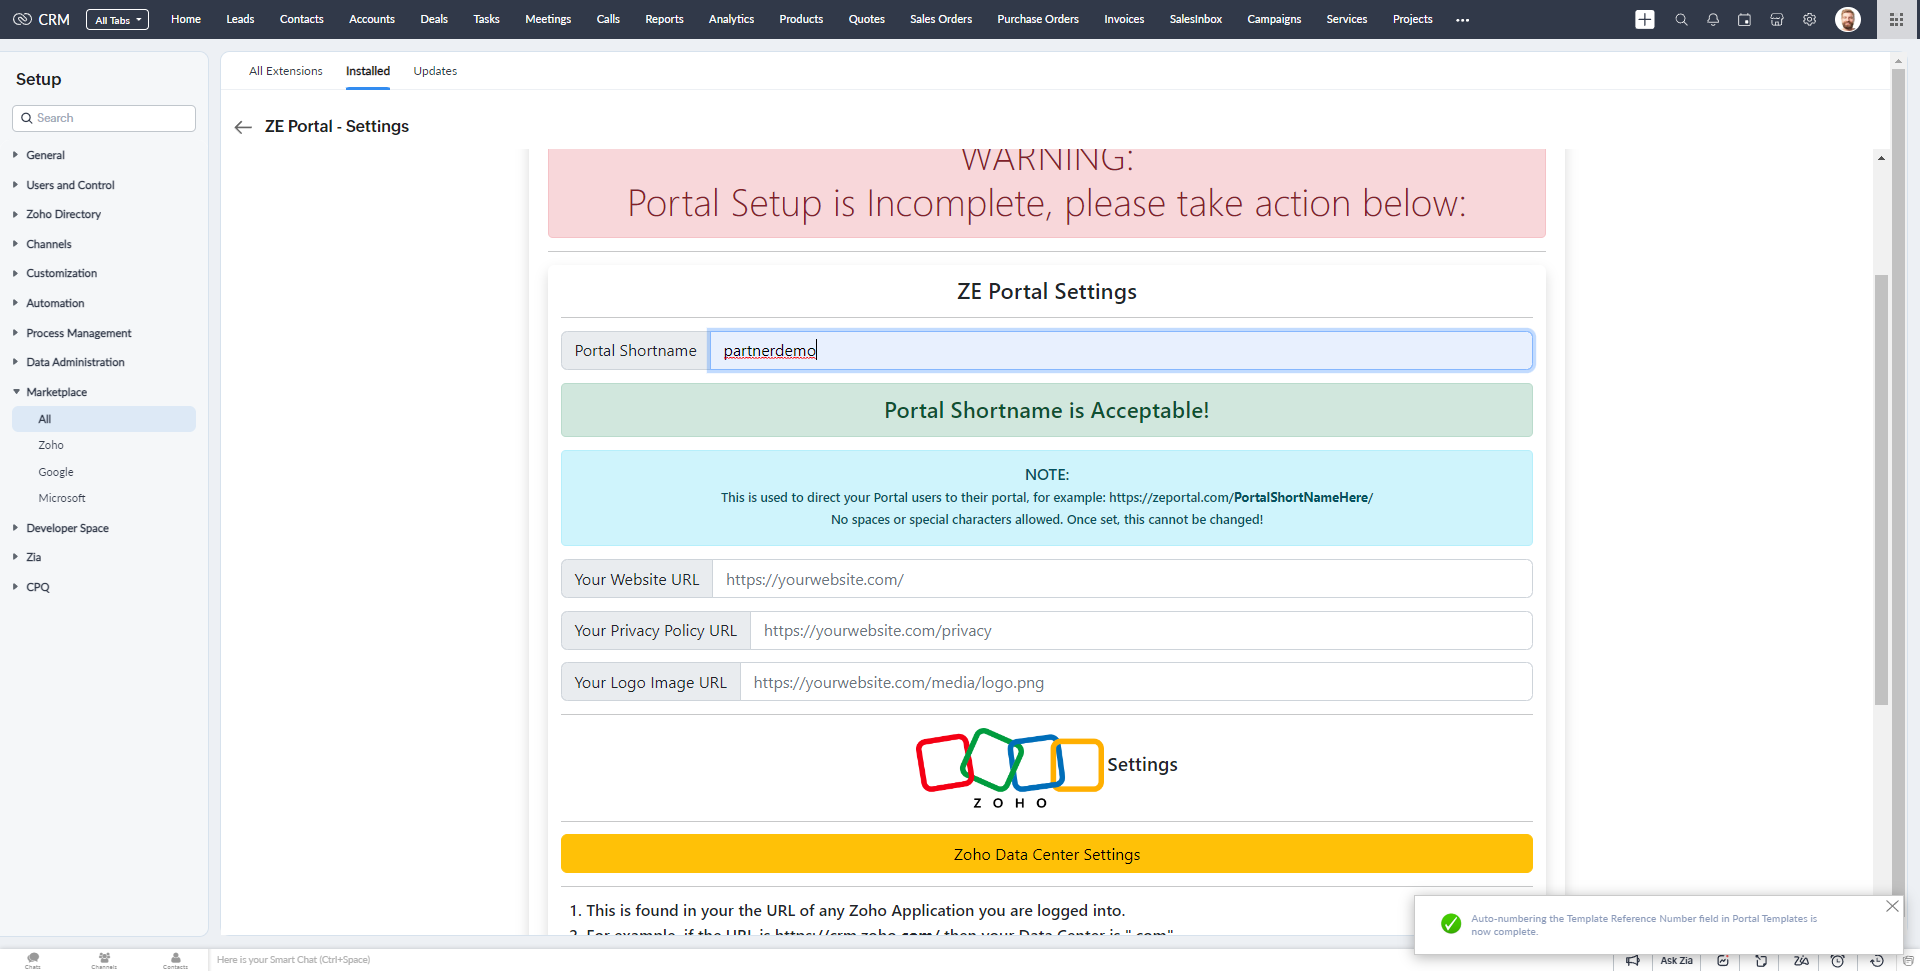Open the announcements megaphone icon
1920x971 pixels.
click(1632, 961)
